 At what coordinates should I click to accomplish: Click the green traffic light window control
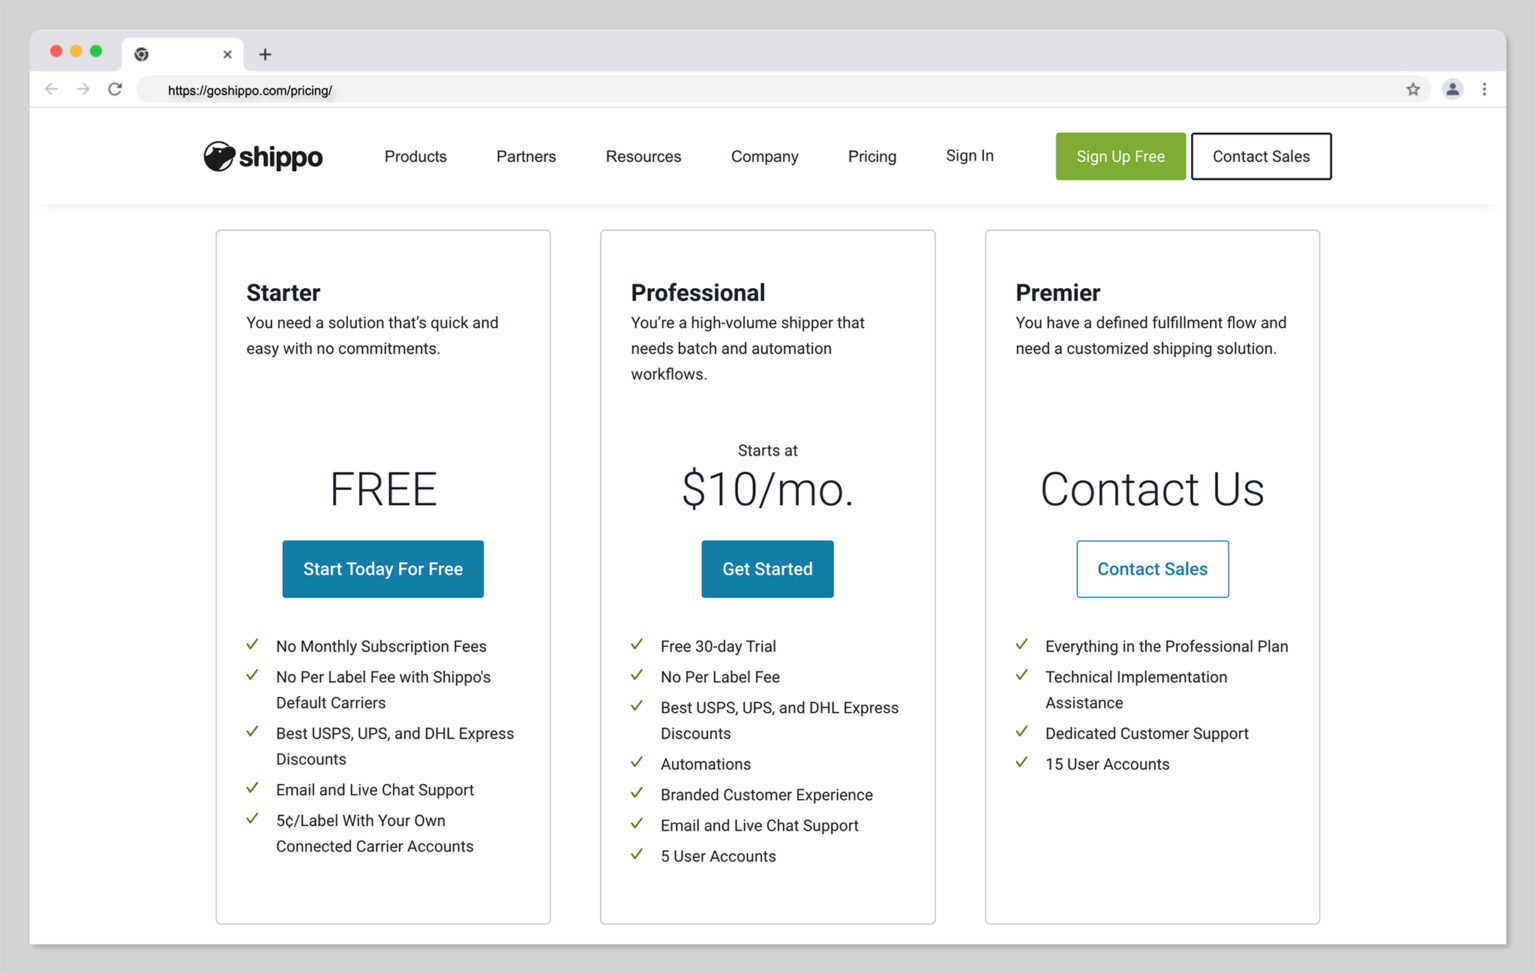[x=95, y=50]
